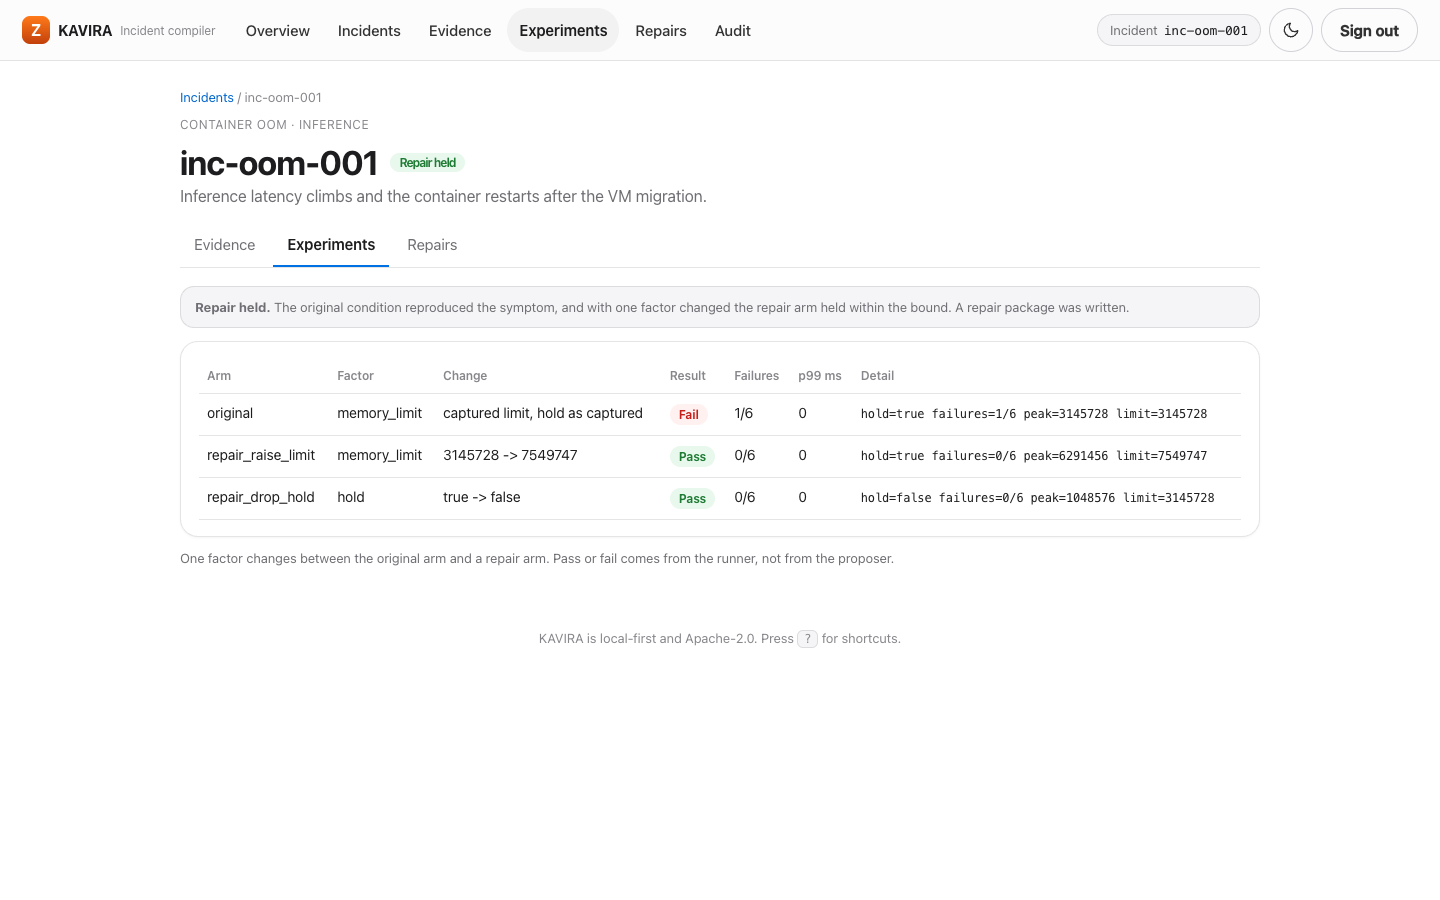The image size is (1440, 900).
Task: Click the orange KAVIRA logo icon
Action: (x=36, y=30)
